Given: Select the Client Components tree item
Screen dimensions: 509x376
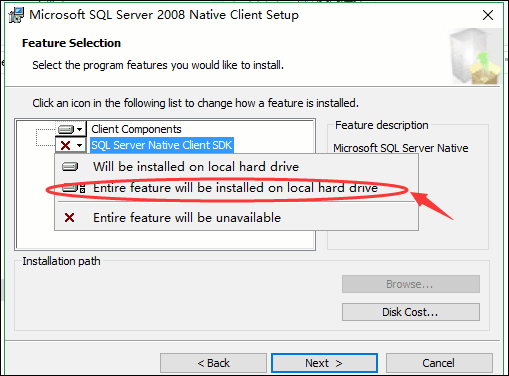Looking at the screenshot, I should [x=136, y=129].
